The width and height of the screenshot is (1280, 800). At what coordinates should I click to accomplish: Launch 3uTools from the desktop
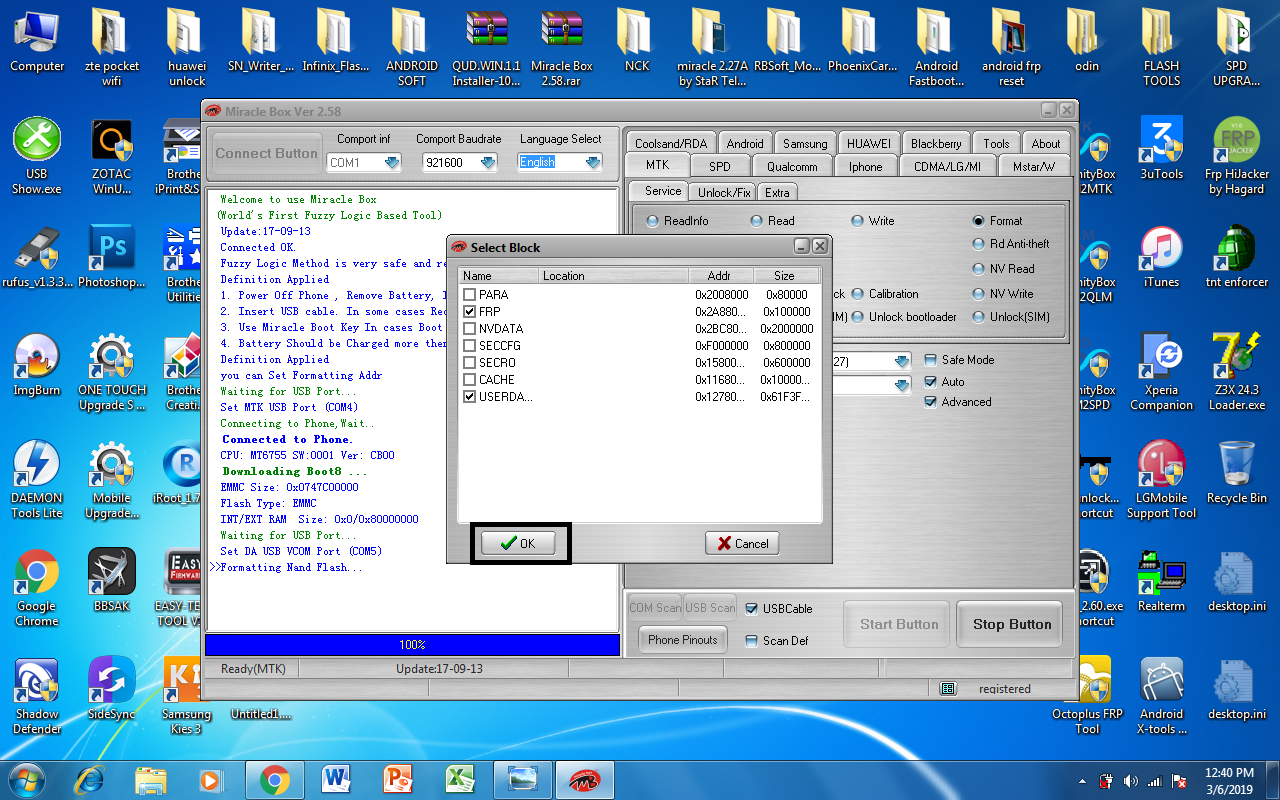pos(1161,148)
